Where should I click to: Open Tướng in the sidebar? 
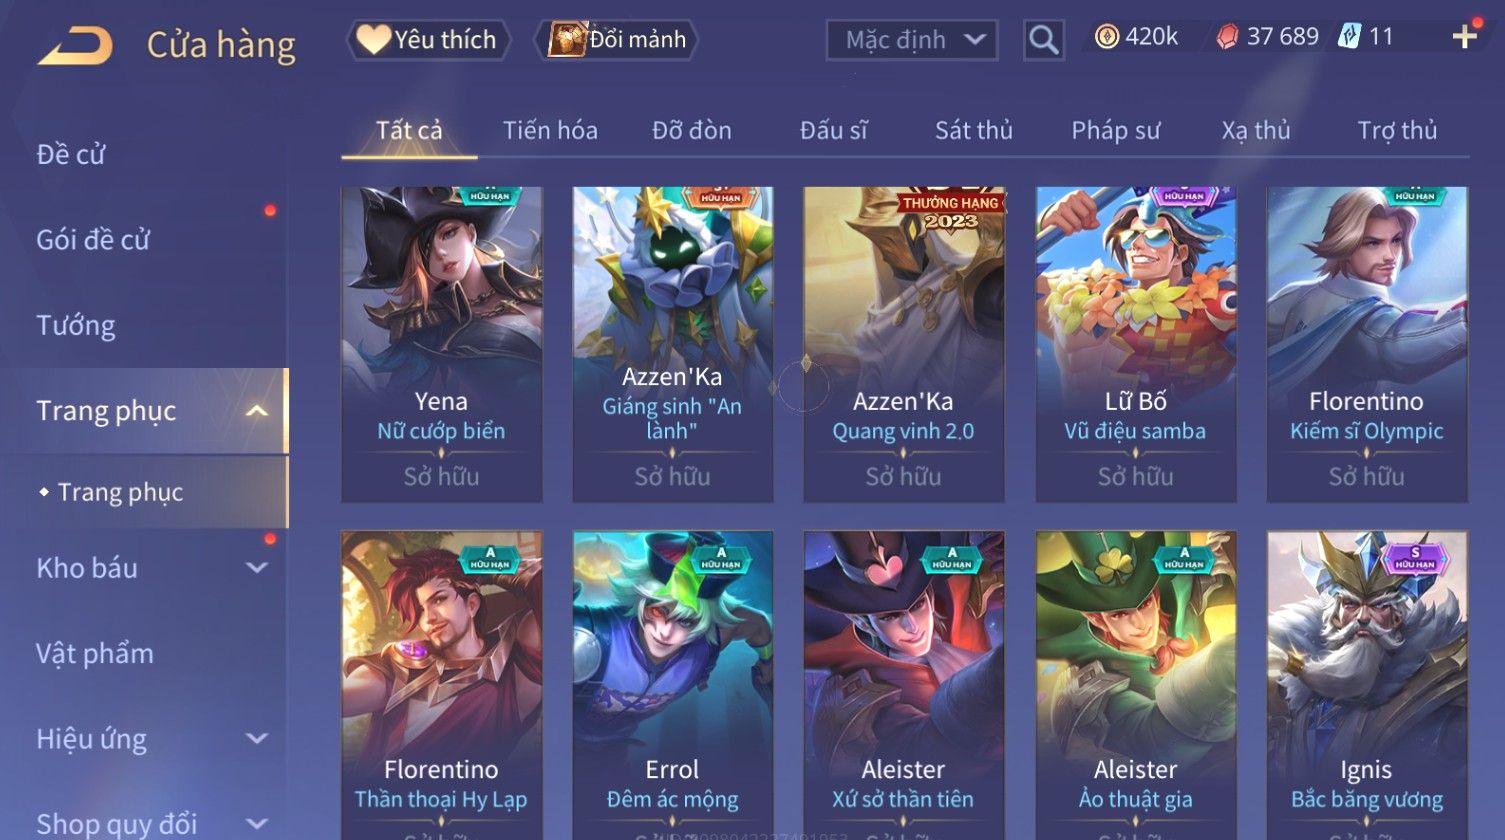click(76, 326)
